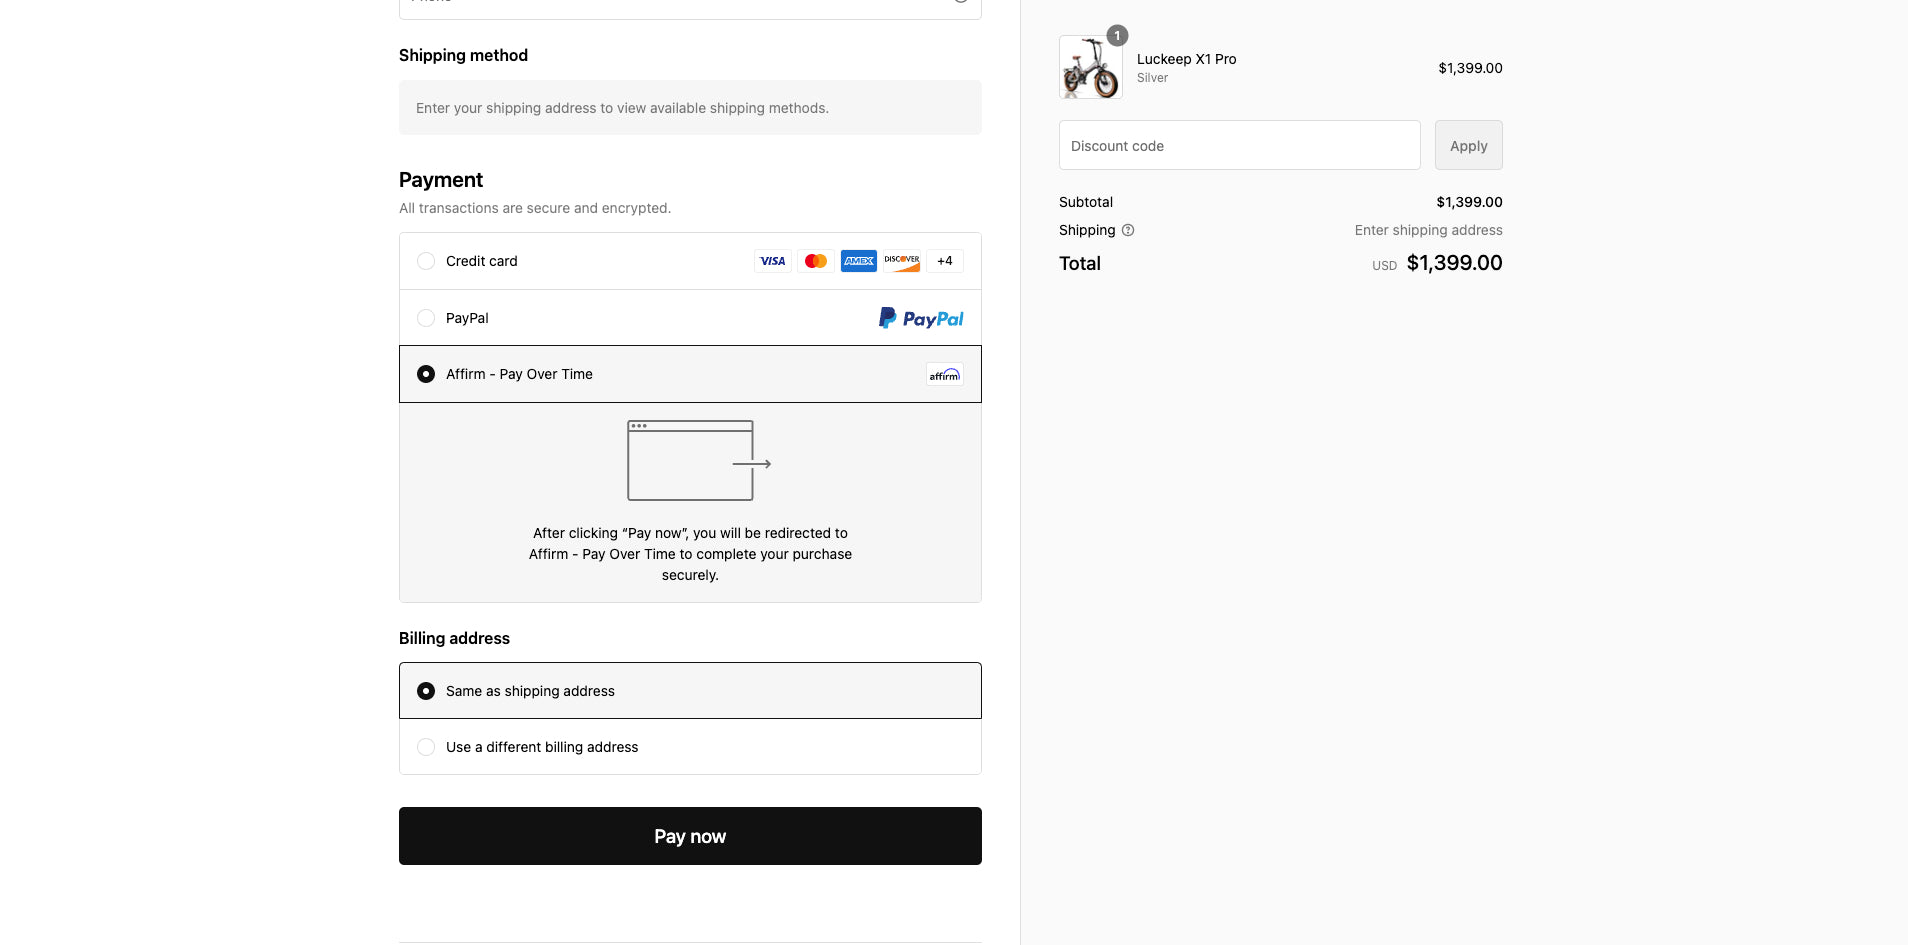Click the Visa card icon
This screenshot has width=1908, height=945.
pyautogui.click(x=772, y=261)
